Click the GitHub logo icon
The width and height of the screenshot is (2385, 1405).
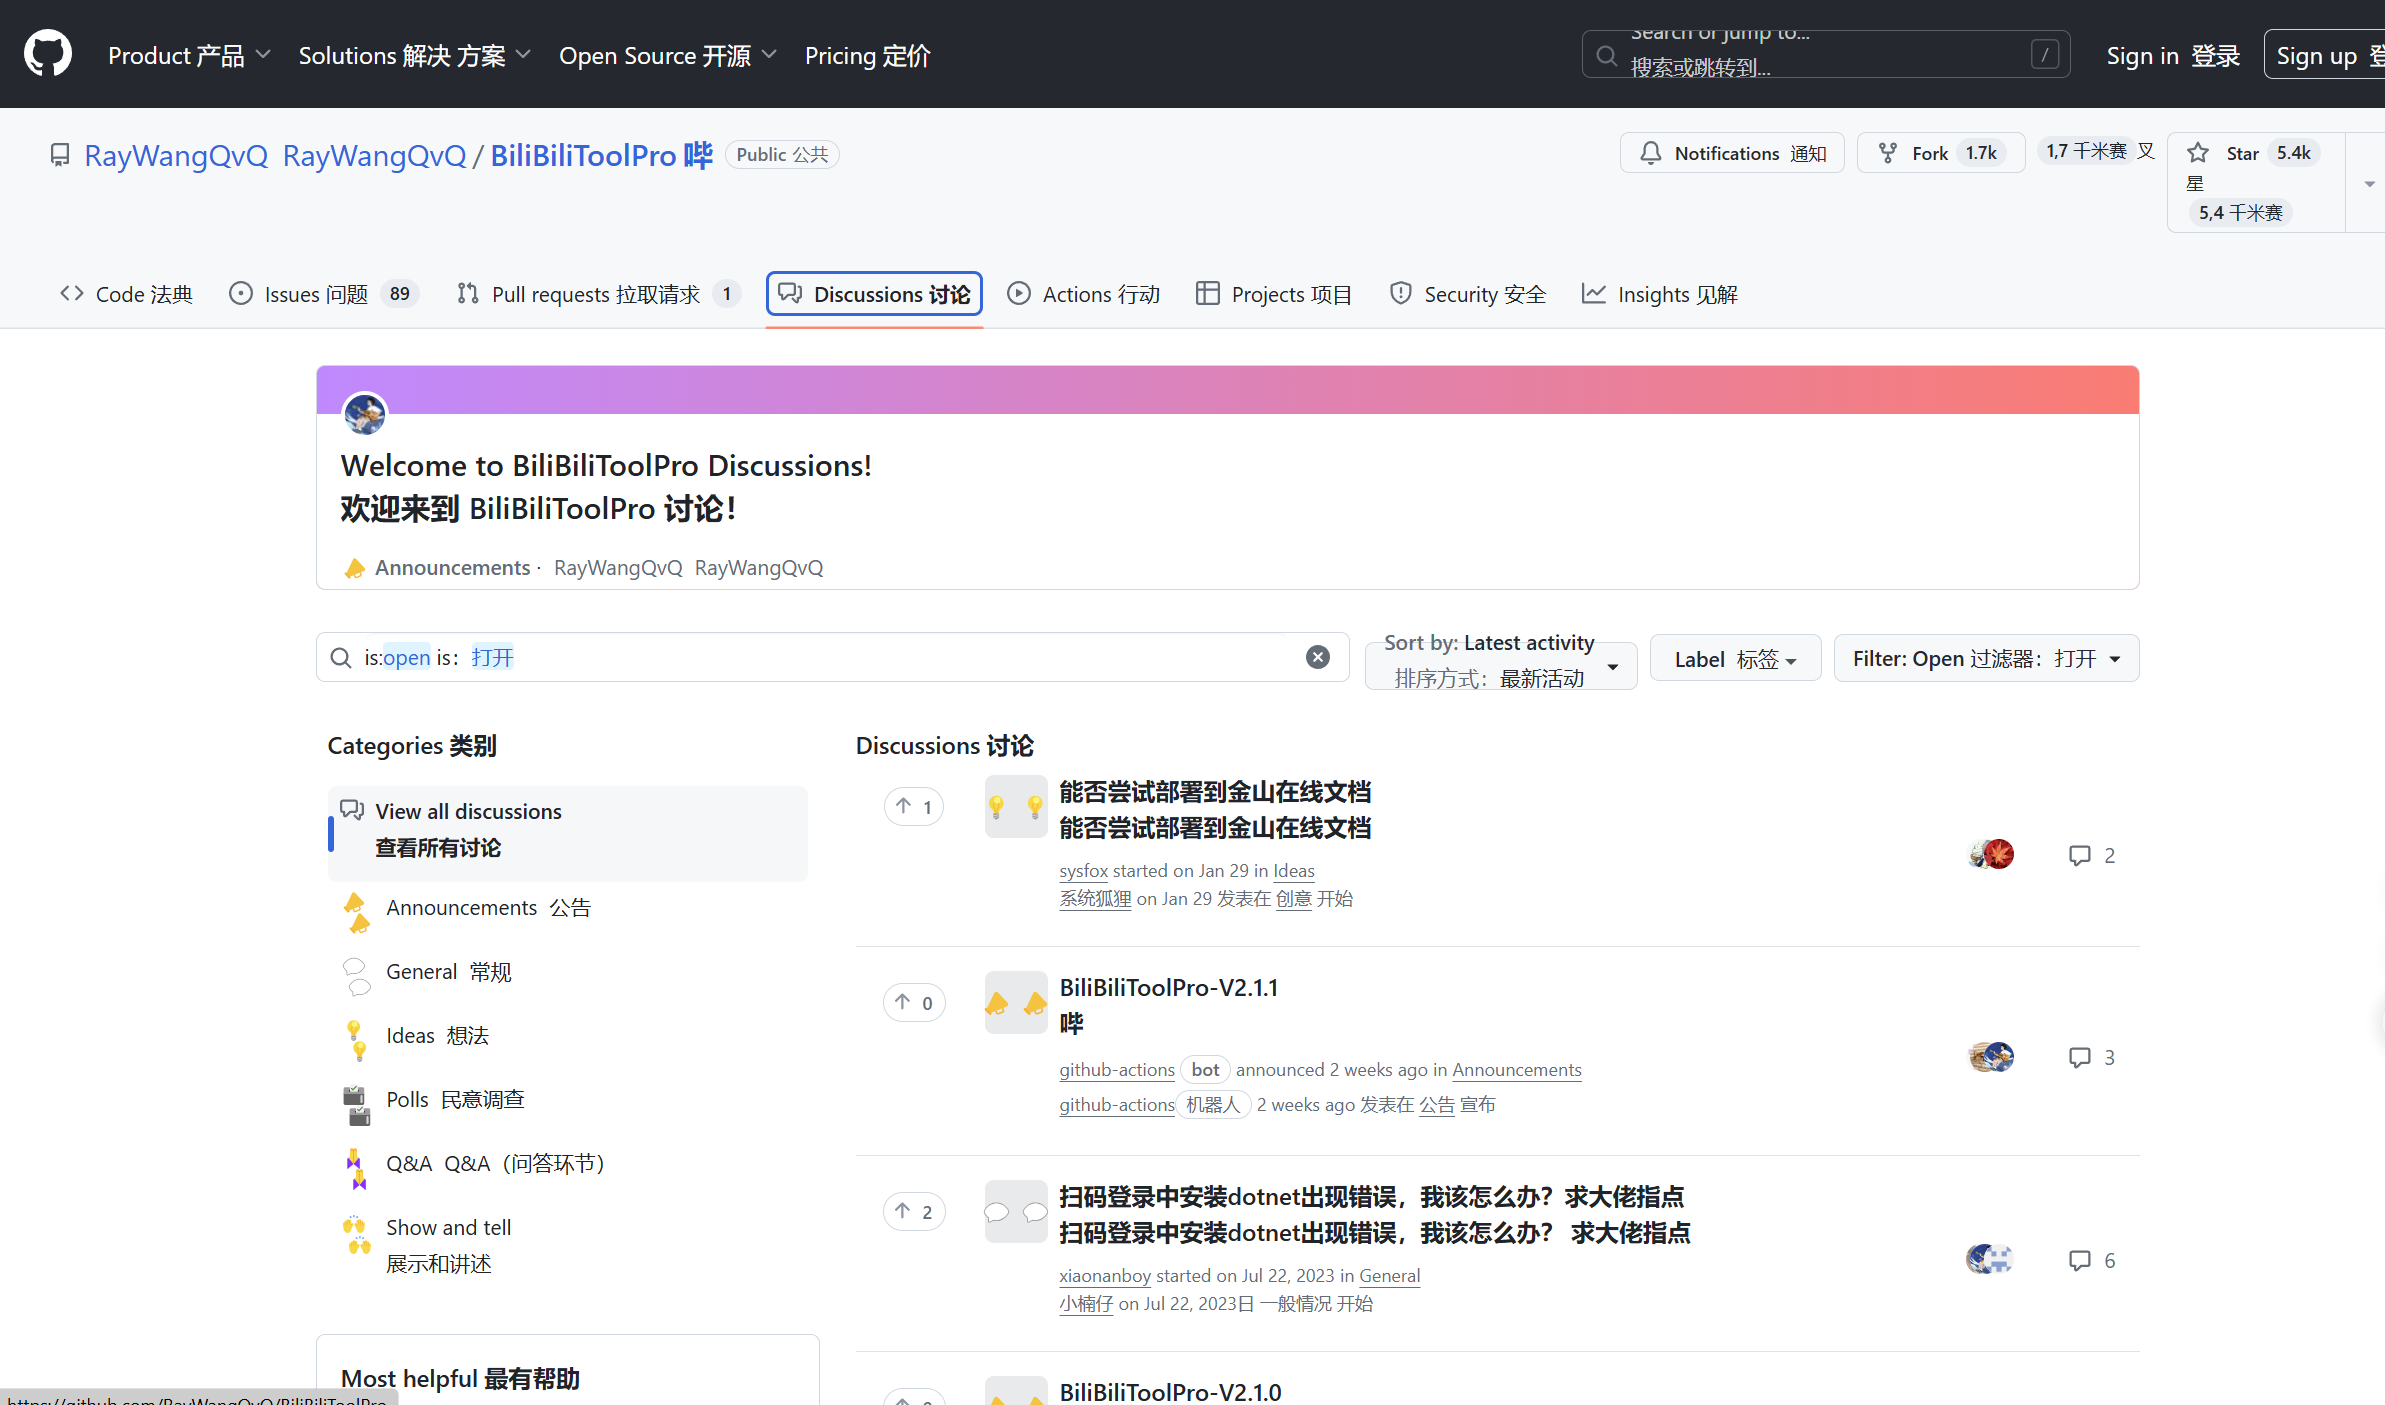(47, 54)
